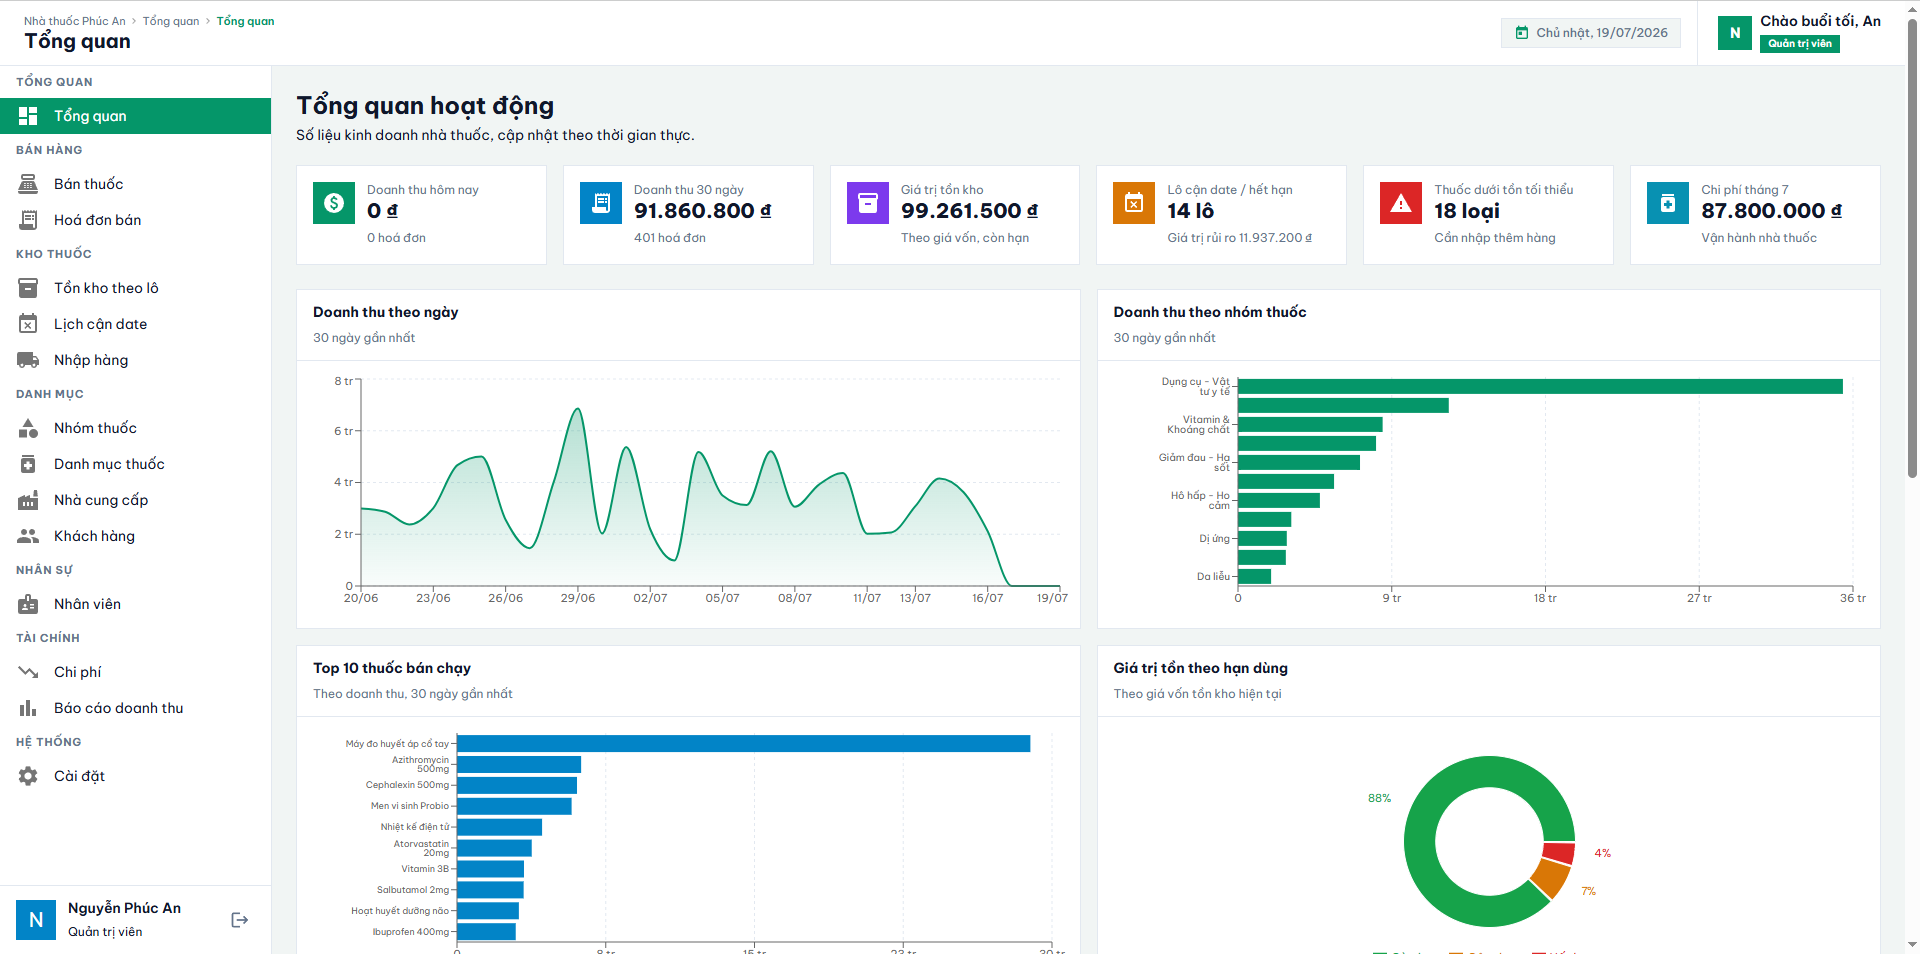Image resolution: width=1920 pixels, height=954 pixels.
Task: Click the dollar icon on Doanh thu hôm nay
Action: coord(334,203)
